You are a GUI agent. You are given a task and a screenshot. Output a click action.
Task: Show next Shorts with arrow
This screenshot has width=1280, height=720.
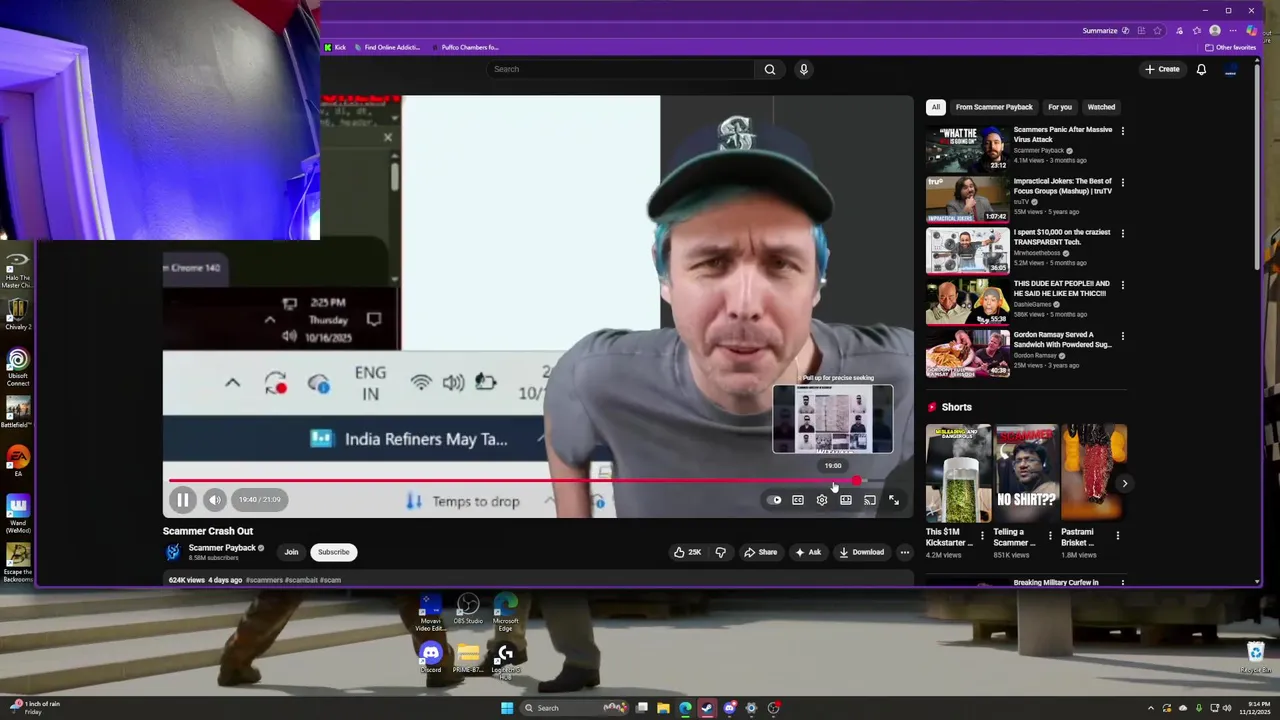pyautogui.click(x=1124, y=484)
